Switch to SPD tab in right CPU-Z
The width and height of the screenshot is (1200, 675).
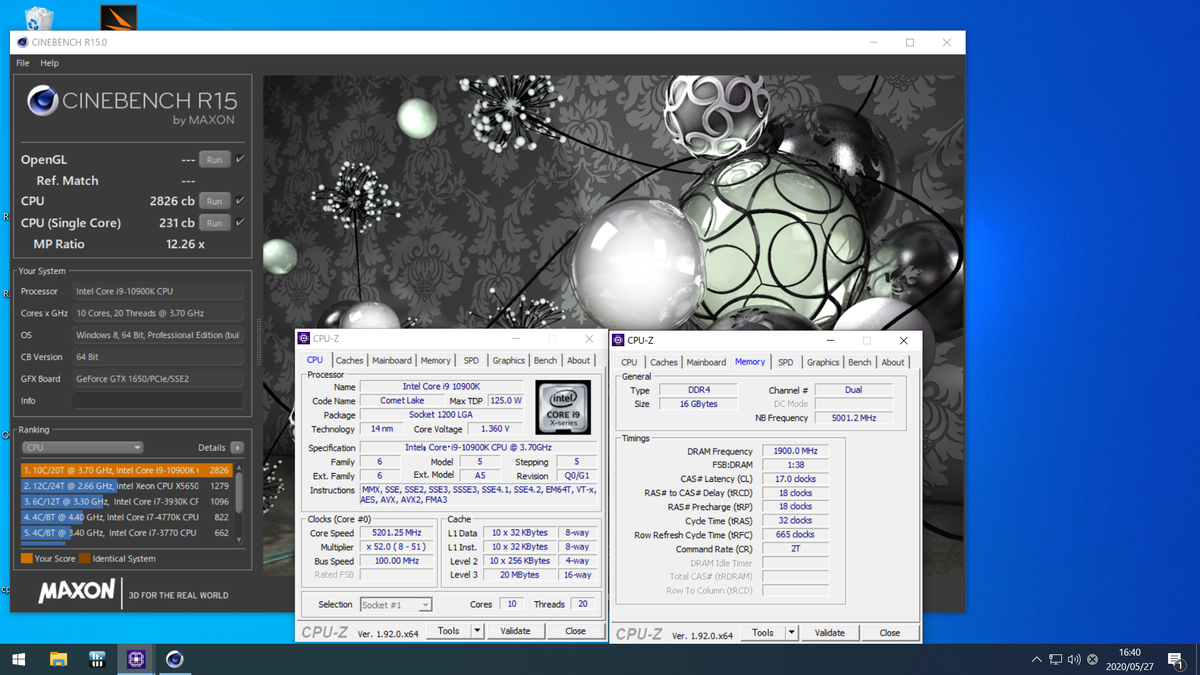786,362
